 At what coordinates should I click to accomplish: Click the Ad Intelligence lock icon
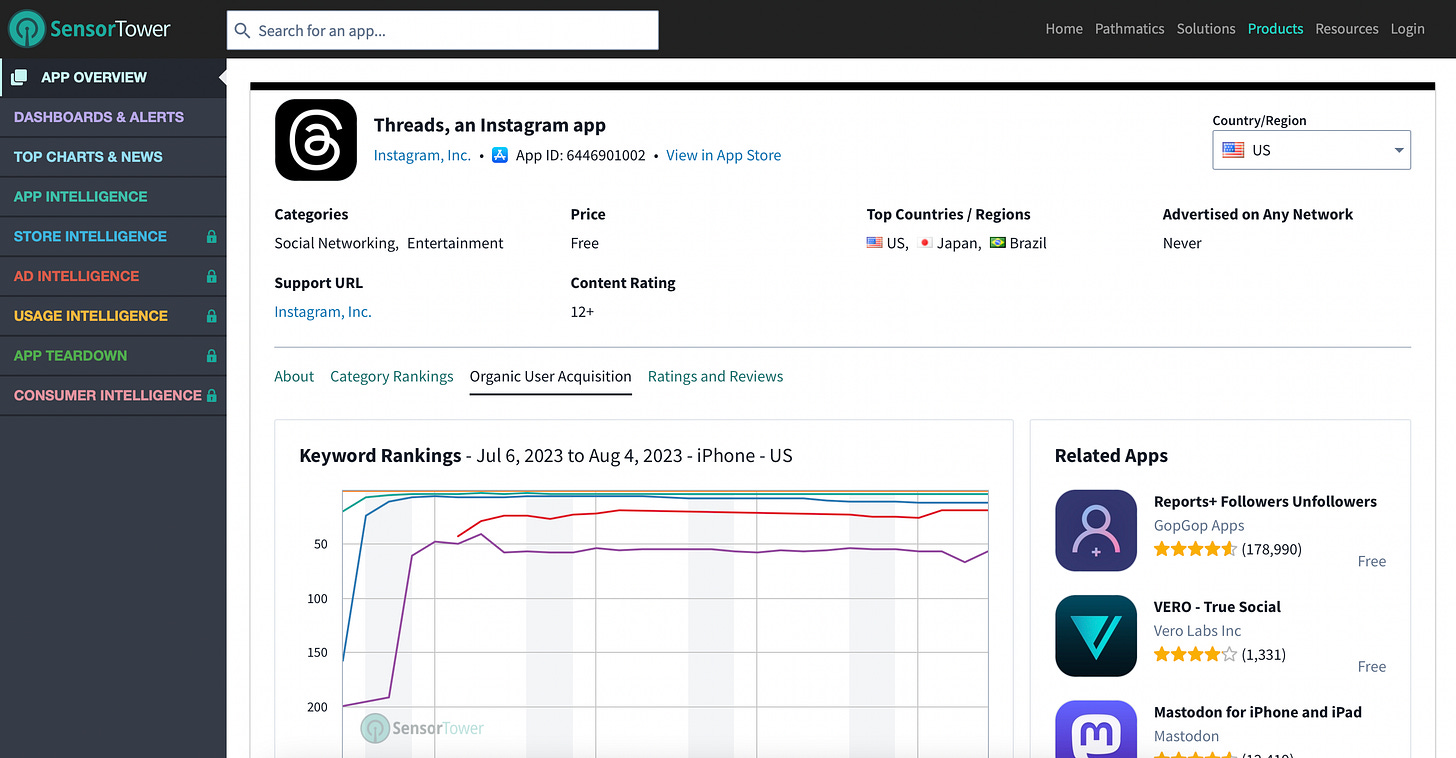coord(211,276)
